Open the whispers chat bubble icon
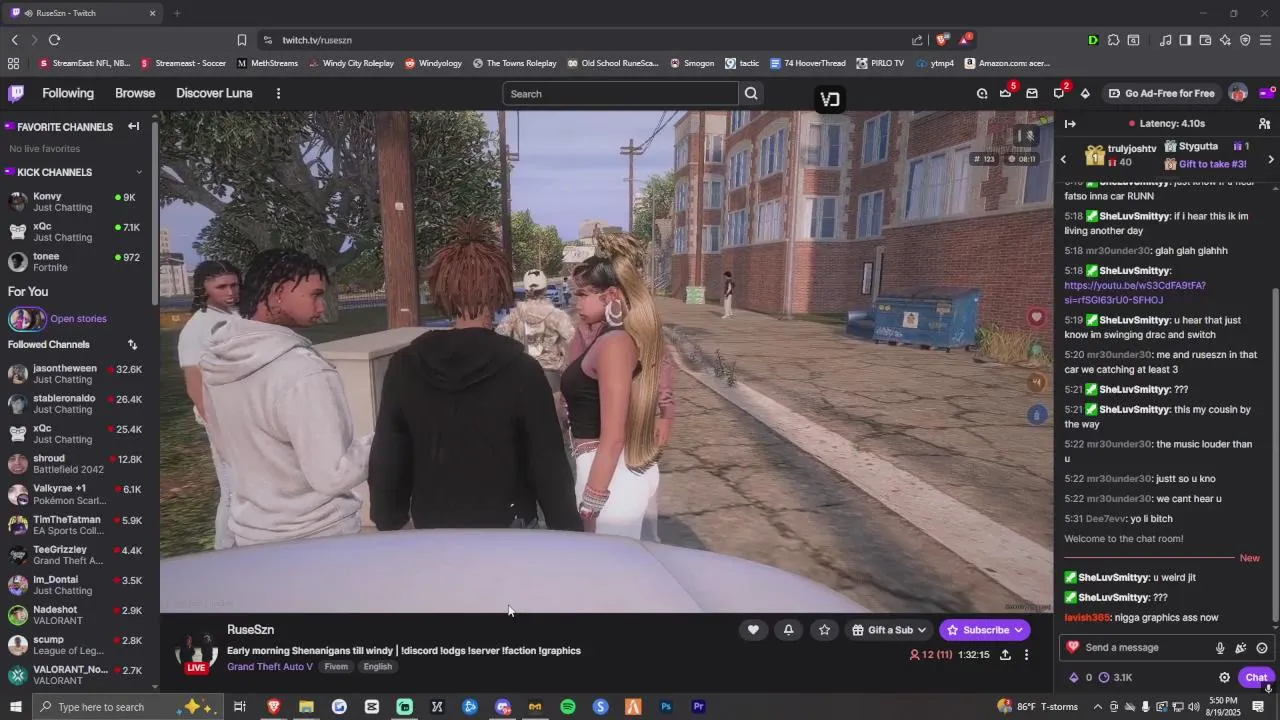Screen dimensions: 1280x720 point(1059,93)
